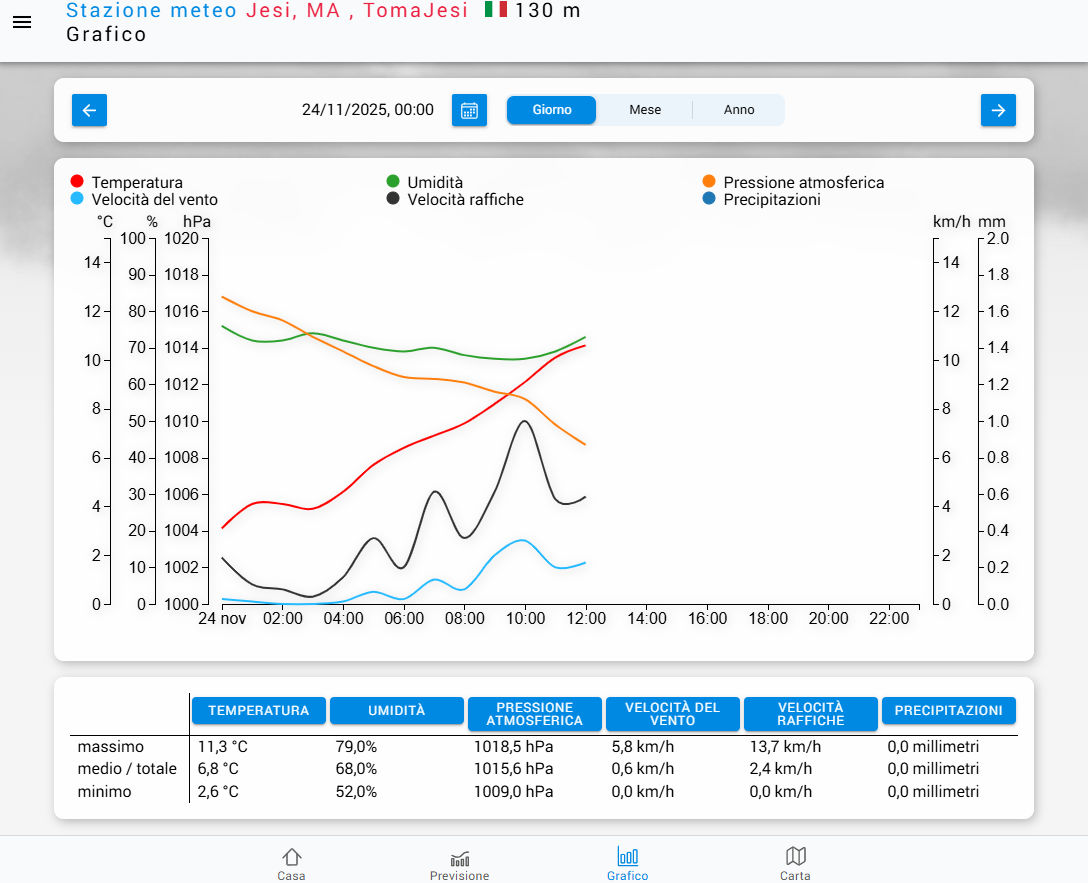The image size is (1088, 883).
Task: Toggle Temperatura series in legend
Action: coord(136,182)
